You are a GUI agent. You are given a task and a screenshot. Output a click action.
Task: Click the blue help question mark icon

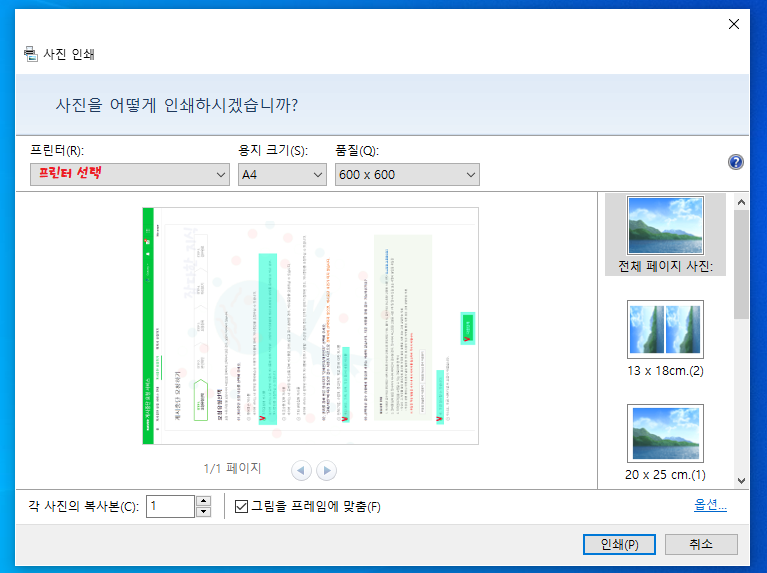coord(736,162)
